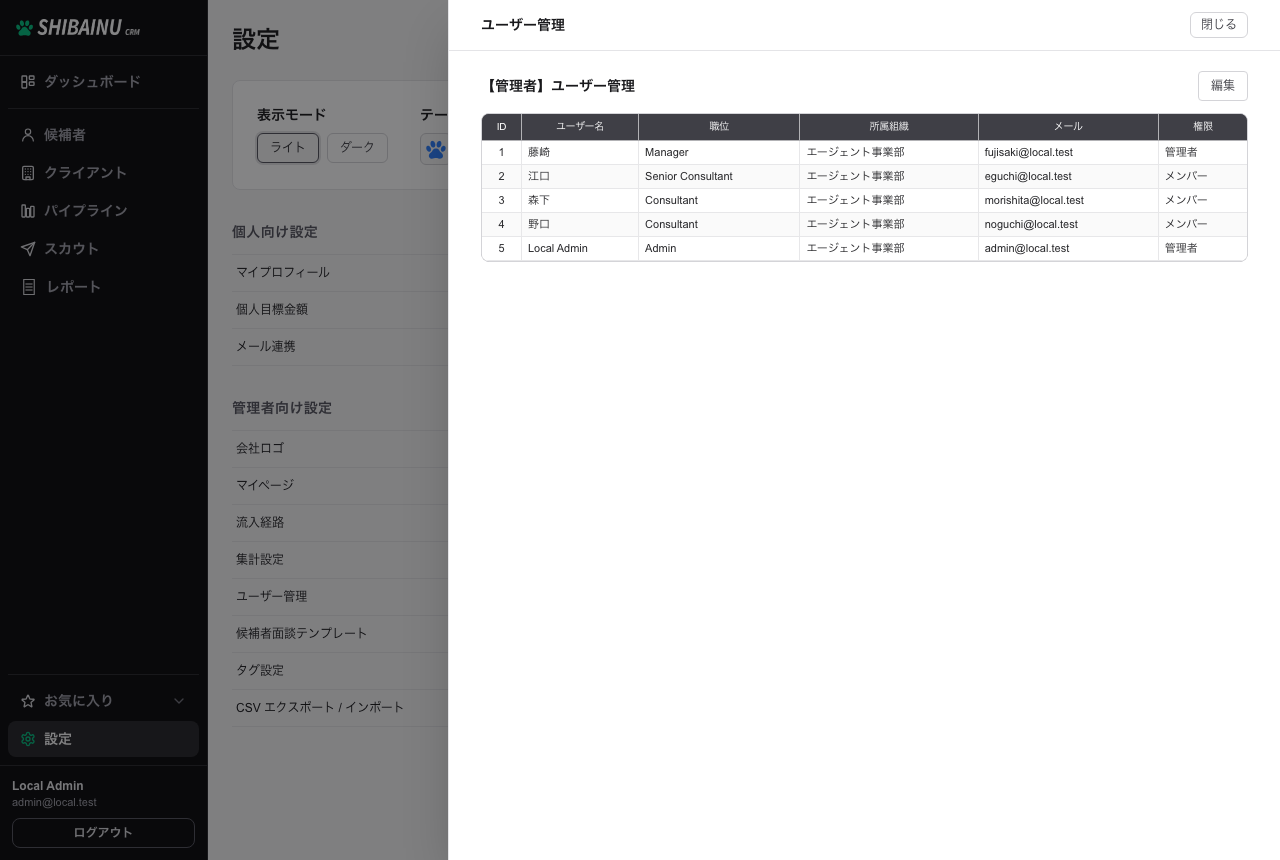Close the panel with 閉じる button
The height and width of the screenshot is (860, 1280).
click(1219, 25)
